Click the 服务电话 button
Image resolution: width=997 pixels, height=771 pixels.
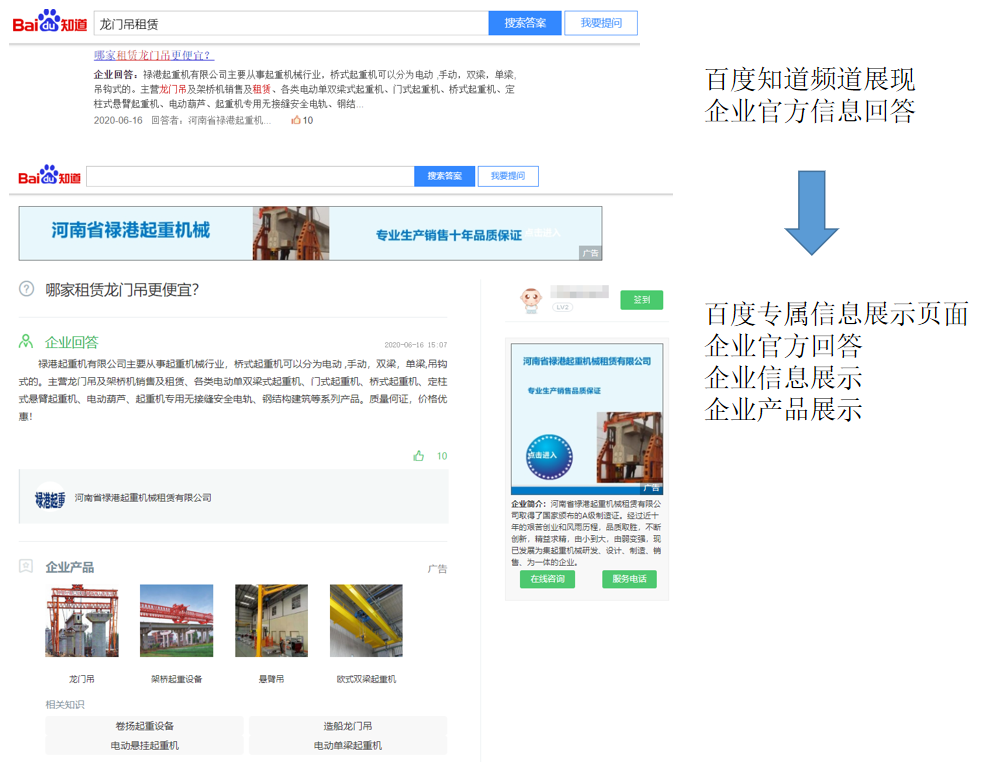point(629,579)
